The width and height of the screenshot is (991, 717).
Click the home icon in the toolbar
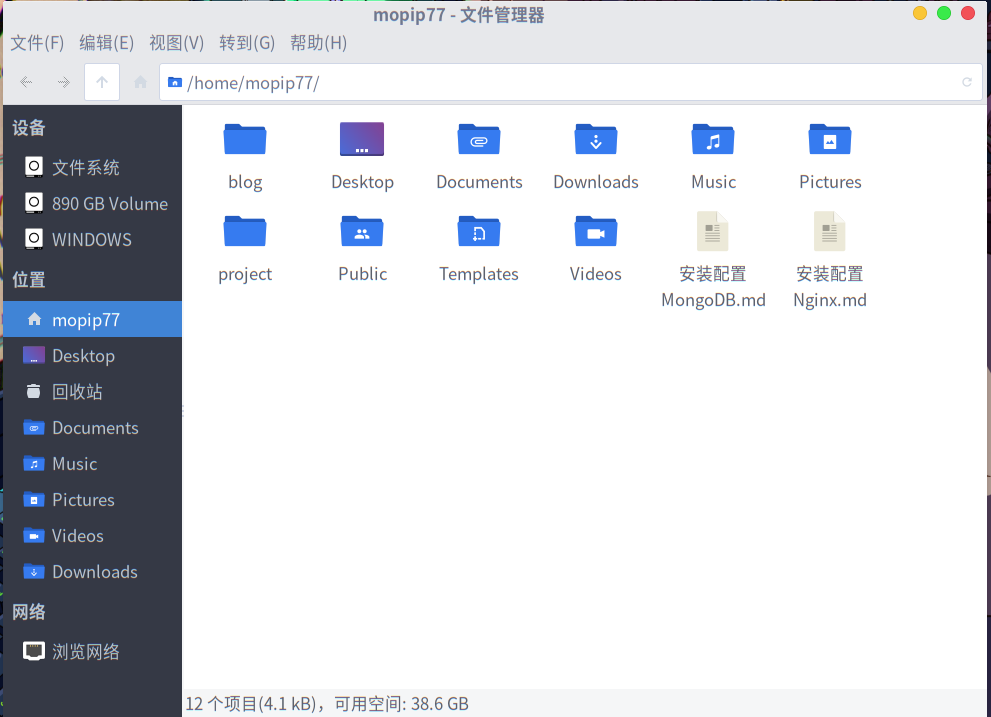point(139,82)
